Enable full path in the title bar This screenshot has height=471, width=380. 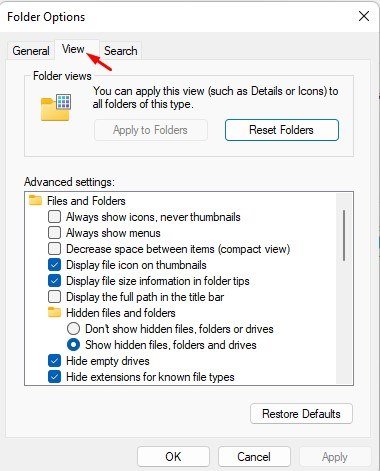tap(54, 297)
